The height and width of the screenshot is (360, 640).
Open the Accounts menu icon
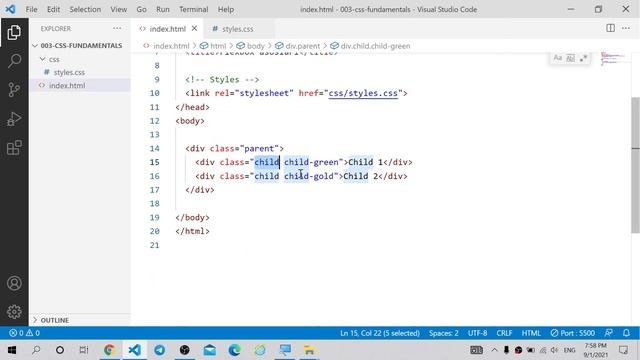click(x=14, y=283)
